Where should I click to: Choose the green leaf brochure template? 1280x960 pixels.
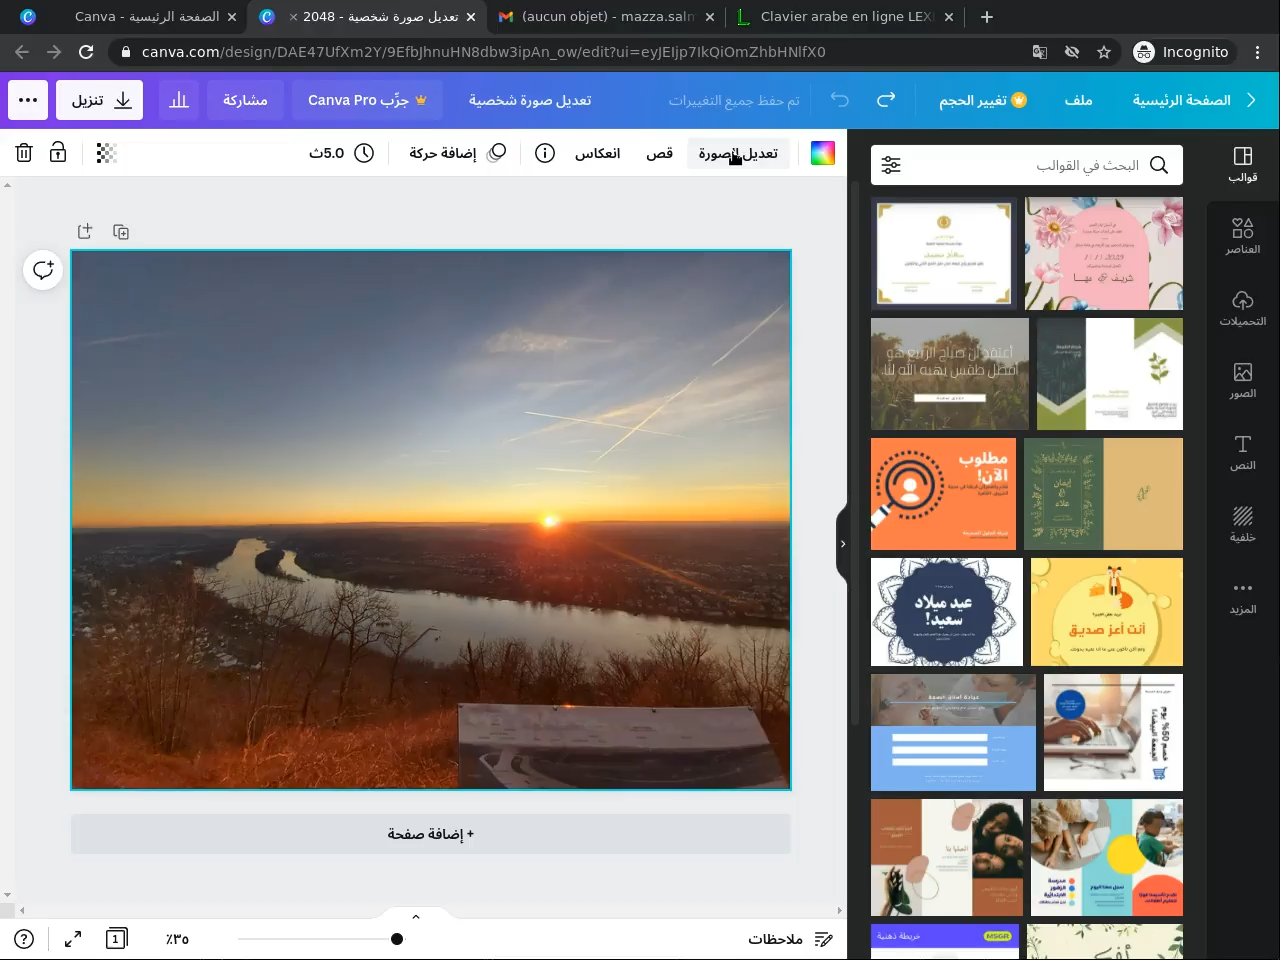(x=1110, y=374)
